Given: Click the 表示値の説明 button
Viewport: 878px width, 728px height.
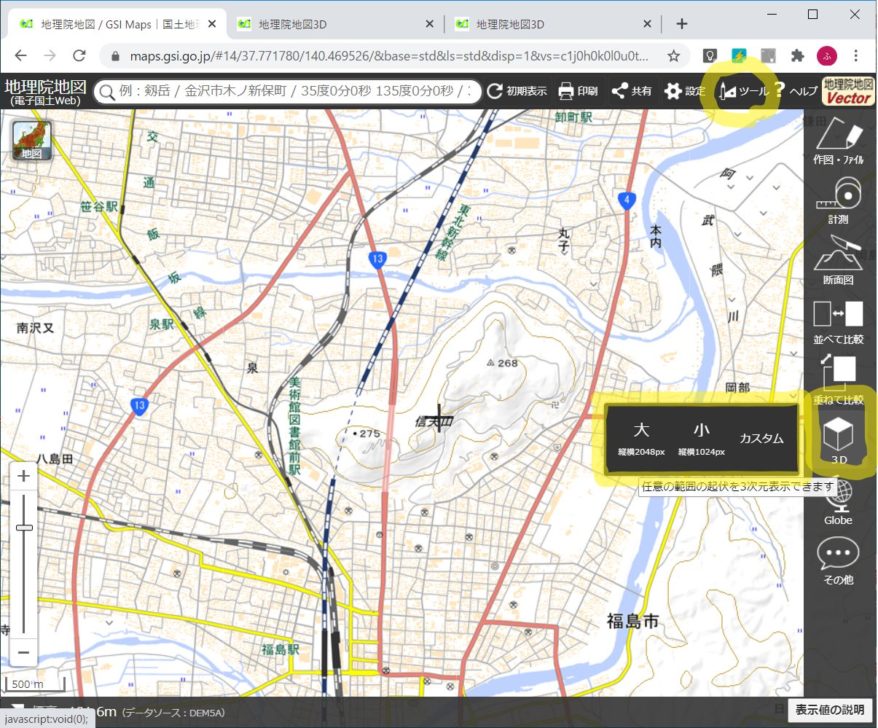Looking at the screenshot, I should [x=829, y=709].
